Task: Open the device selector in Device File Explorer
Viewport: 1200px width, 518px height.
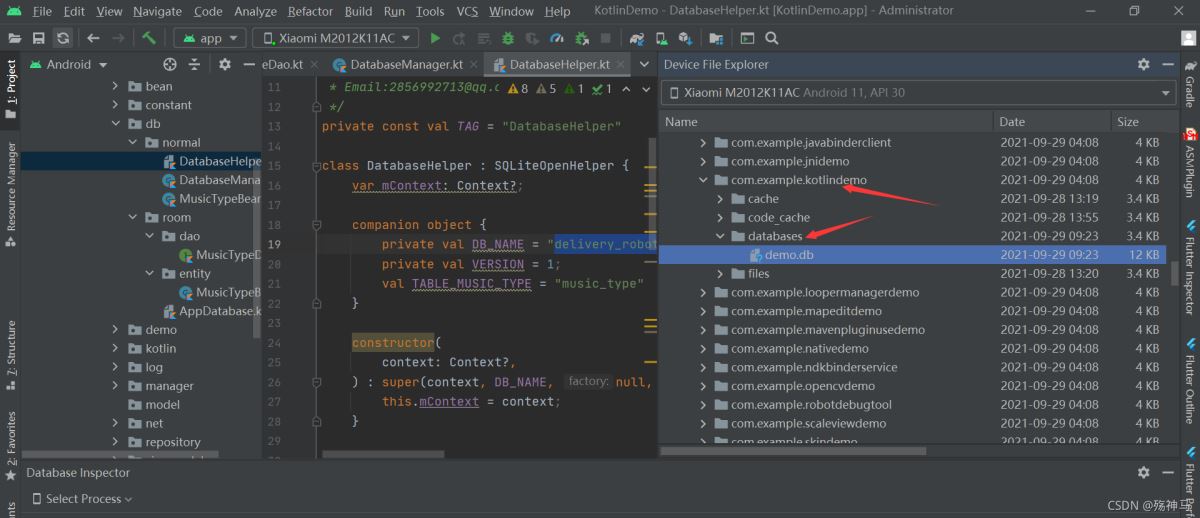Action: 919,92
